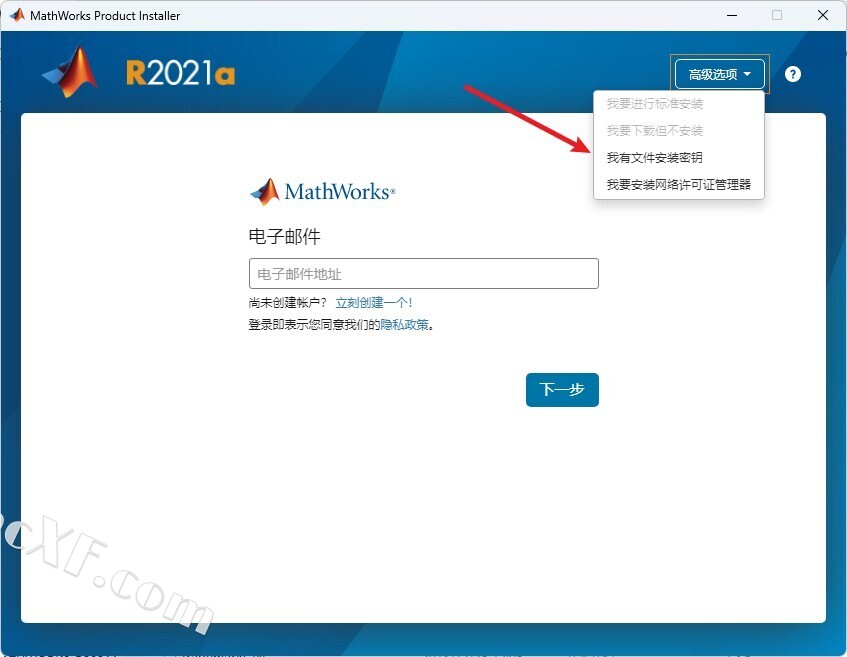
Task: Open the help question mark icon
Action: [792, 74]
